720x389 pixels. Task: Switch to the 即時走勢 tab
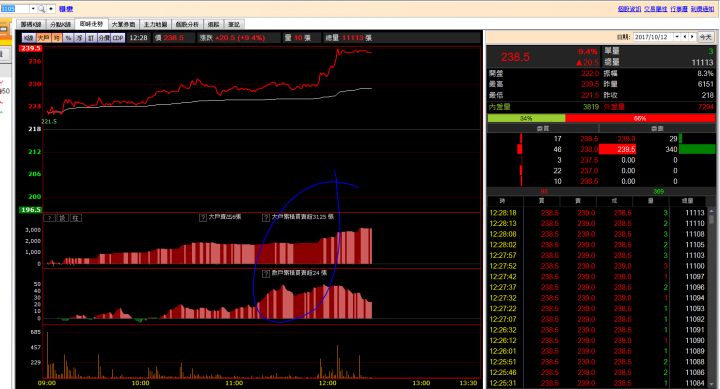click(91, 24)
